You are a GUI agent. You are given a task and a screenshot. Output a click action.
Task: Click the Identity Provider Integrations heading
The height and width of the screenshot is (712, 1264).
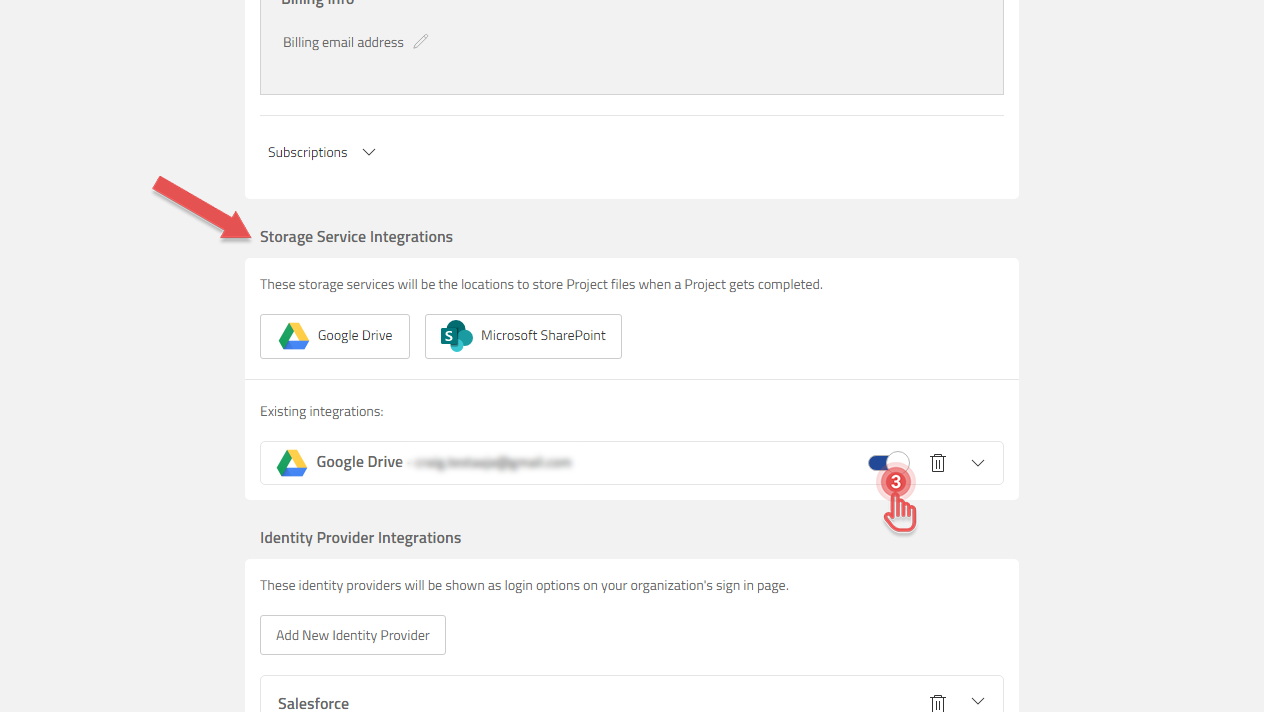360,537
